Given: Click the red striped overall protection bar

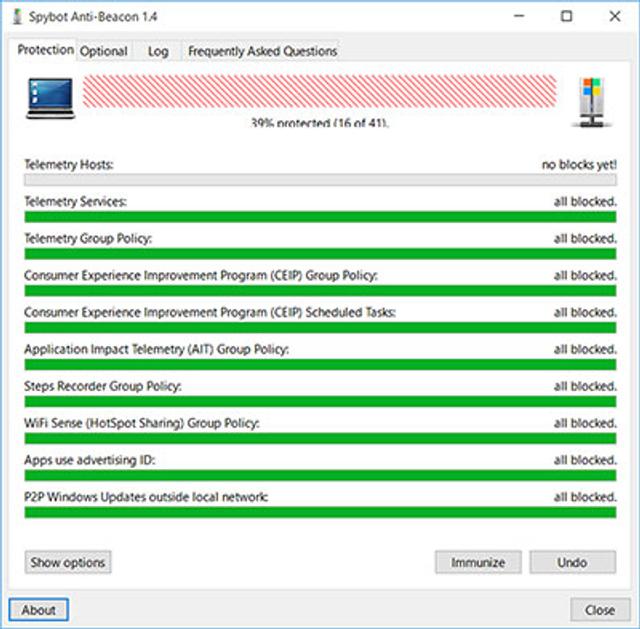Looking at the screenshot, I should [320, 91].
